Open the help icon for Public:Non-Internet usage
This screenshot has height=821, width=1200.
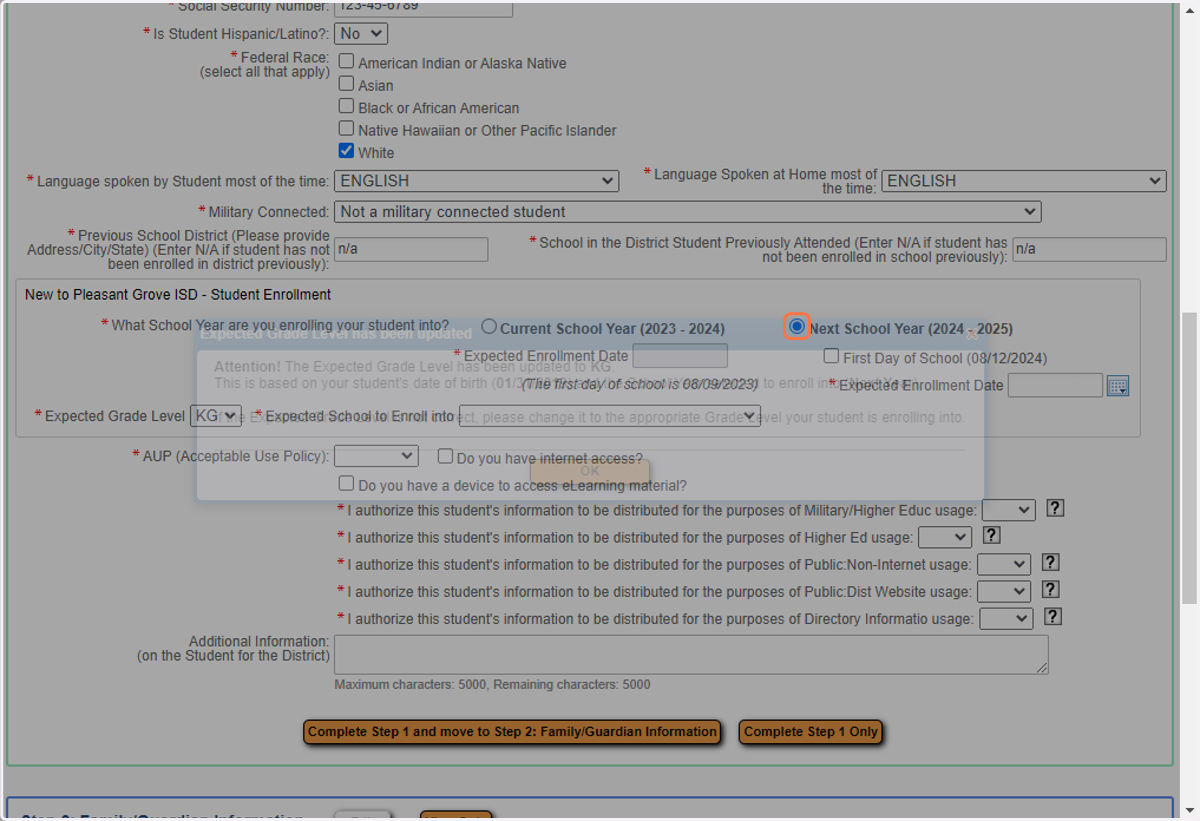[x=1050, y=562]
